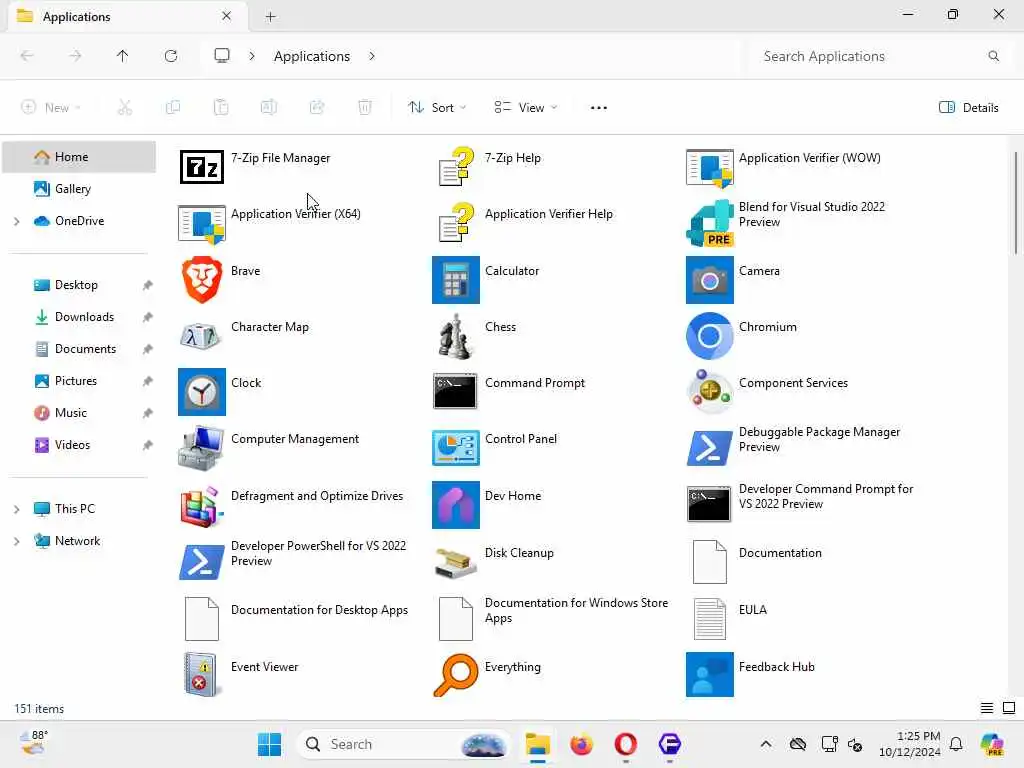Open the 7-Zip File Manager icon
Image resolution: width=1024 pixels, height=768 pixels.
202,167
